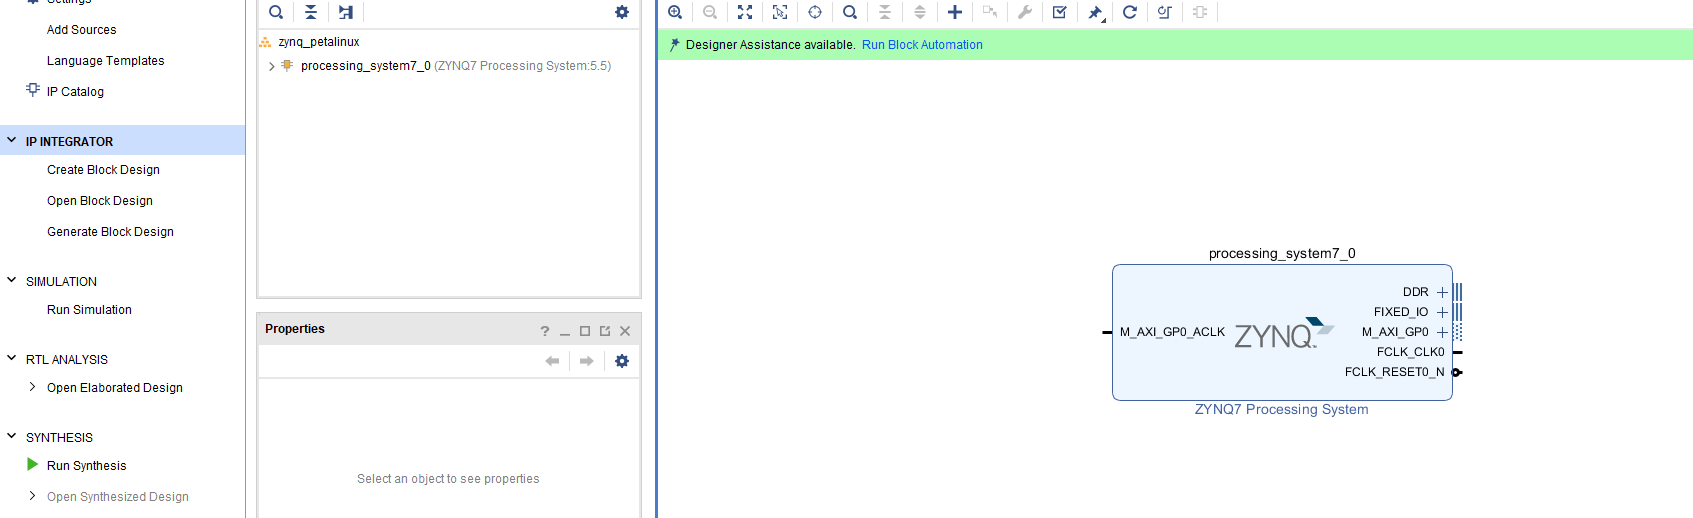
Task: Click the processing_system7_0 block title
Action: click(1282, 254)
